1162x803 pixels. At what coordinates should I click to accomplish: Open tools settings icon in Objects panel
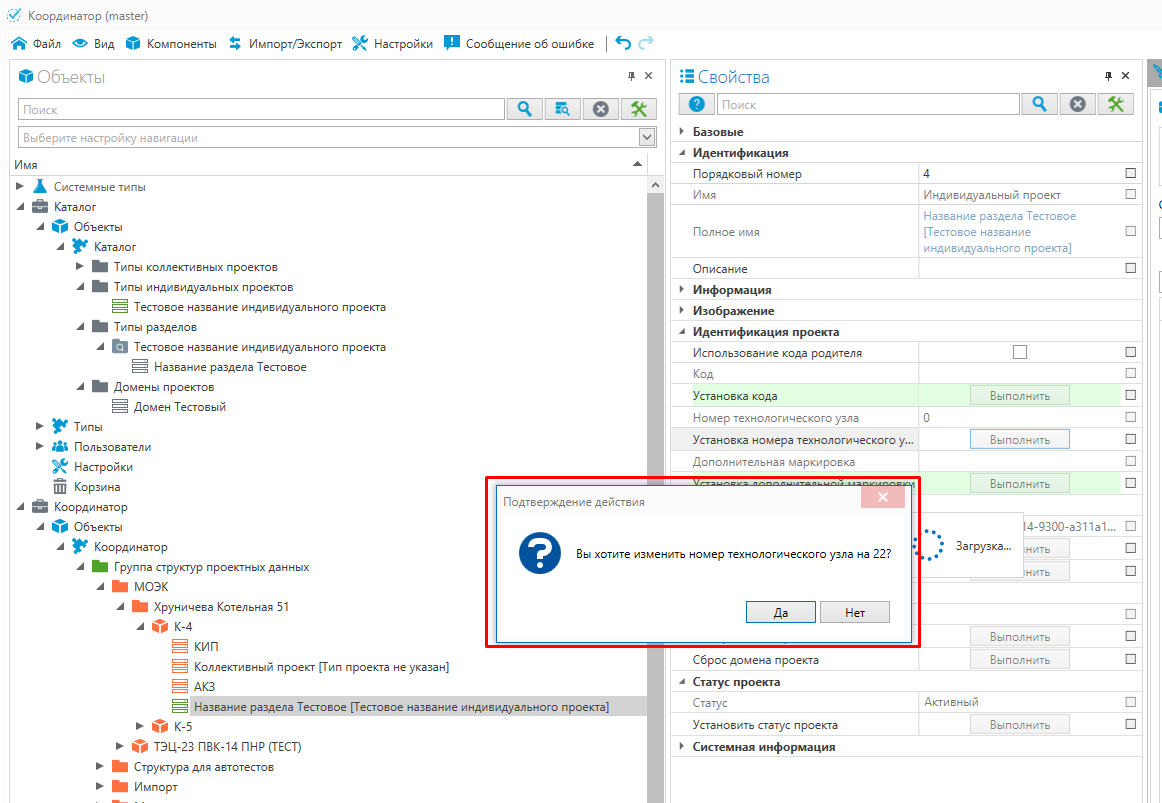639,109
